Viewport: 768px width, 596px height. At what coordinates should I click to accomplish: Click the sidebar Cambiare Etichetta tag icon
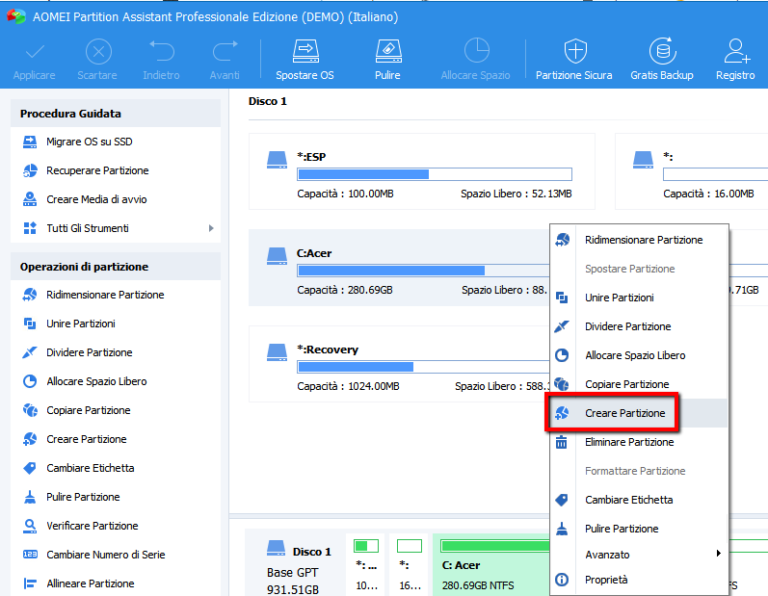click(x=30, y=468)
